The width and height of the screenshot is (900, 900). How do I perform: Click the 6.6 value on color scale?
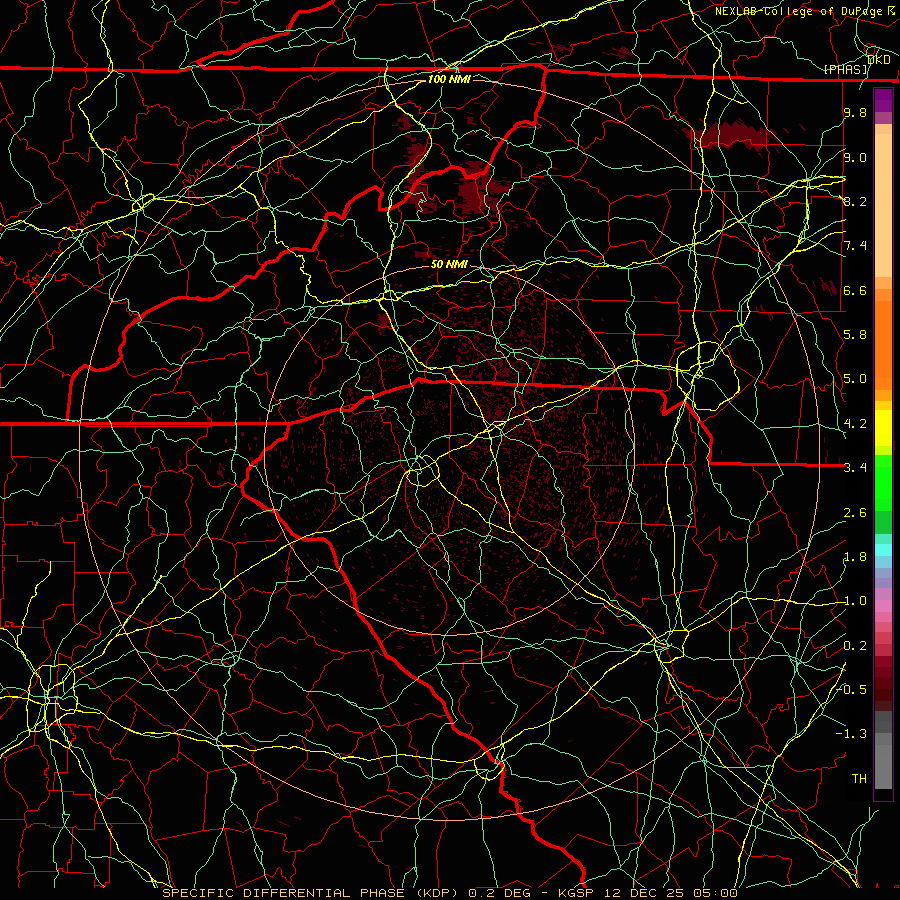[x=855, y=290]
